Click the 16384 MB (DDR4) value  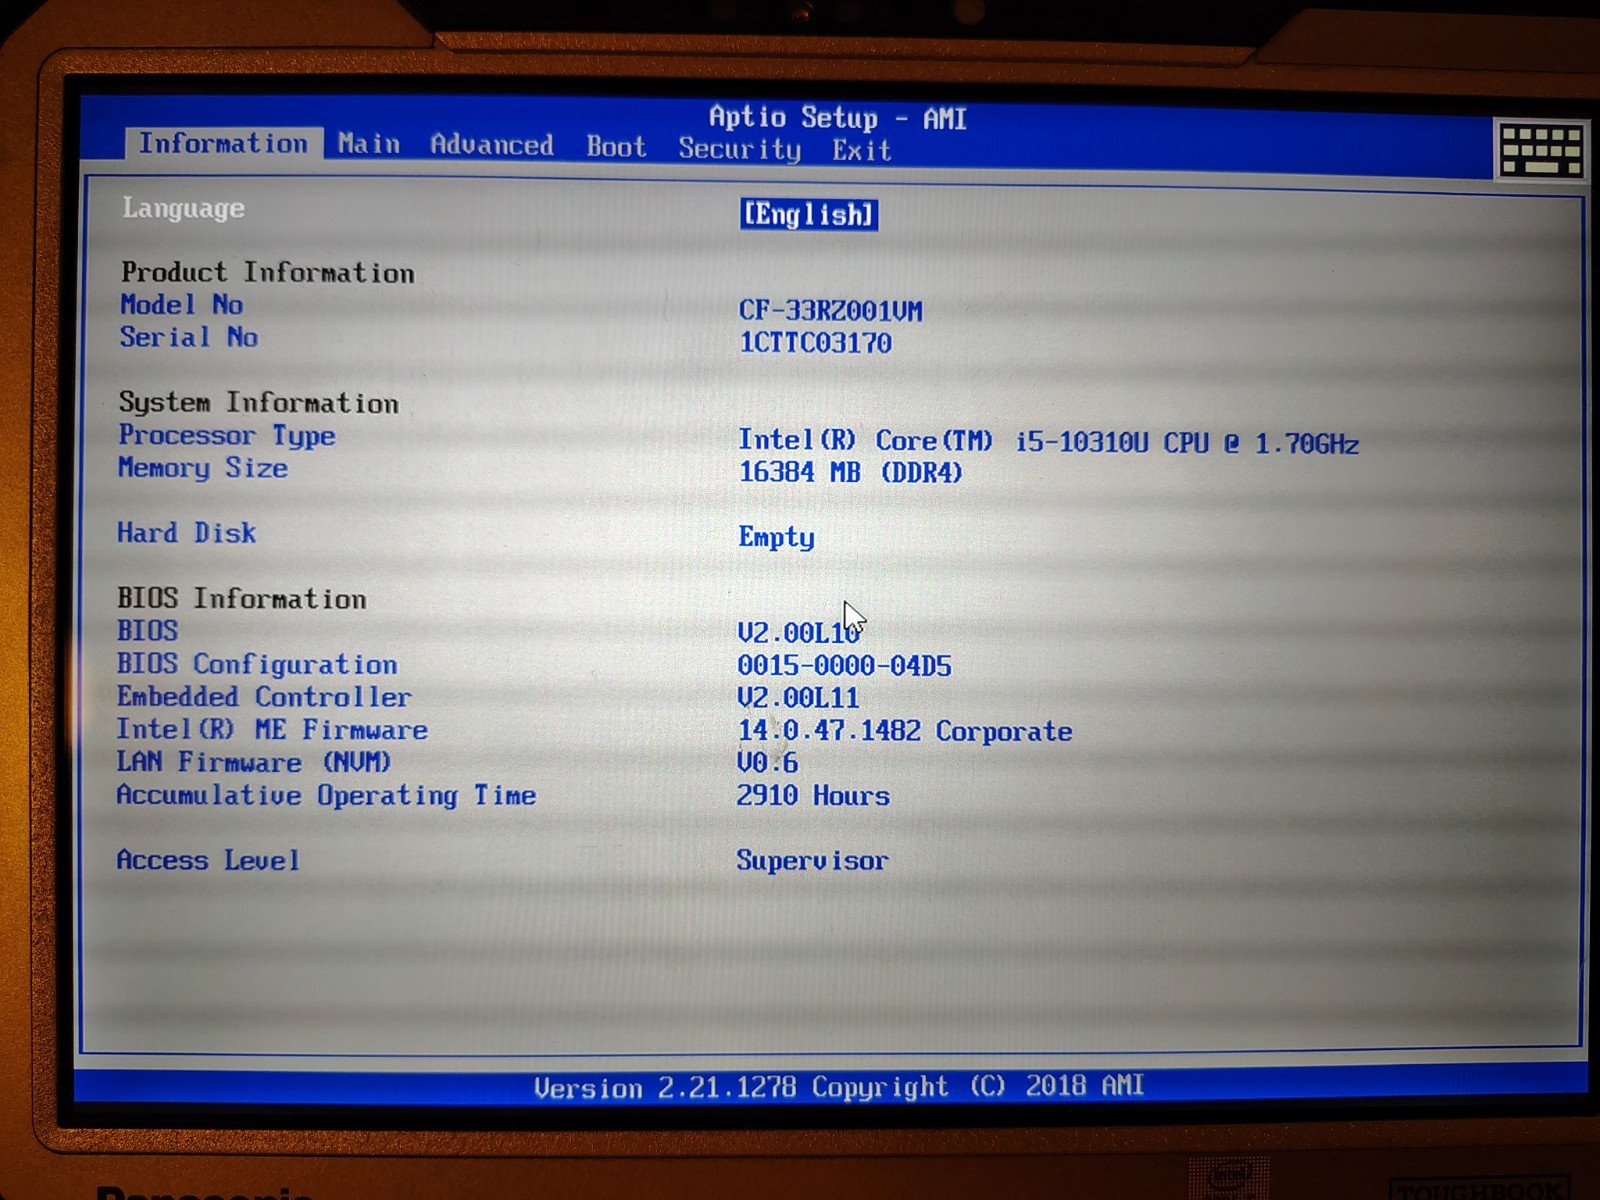point(850,472)
